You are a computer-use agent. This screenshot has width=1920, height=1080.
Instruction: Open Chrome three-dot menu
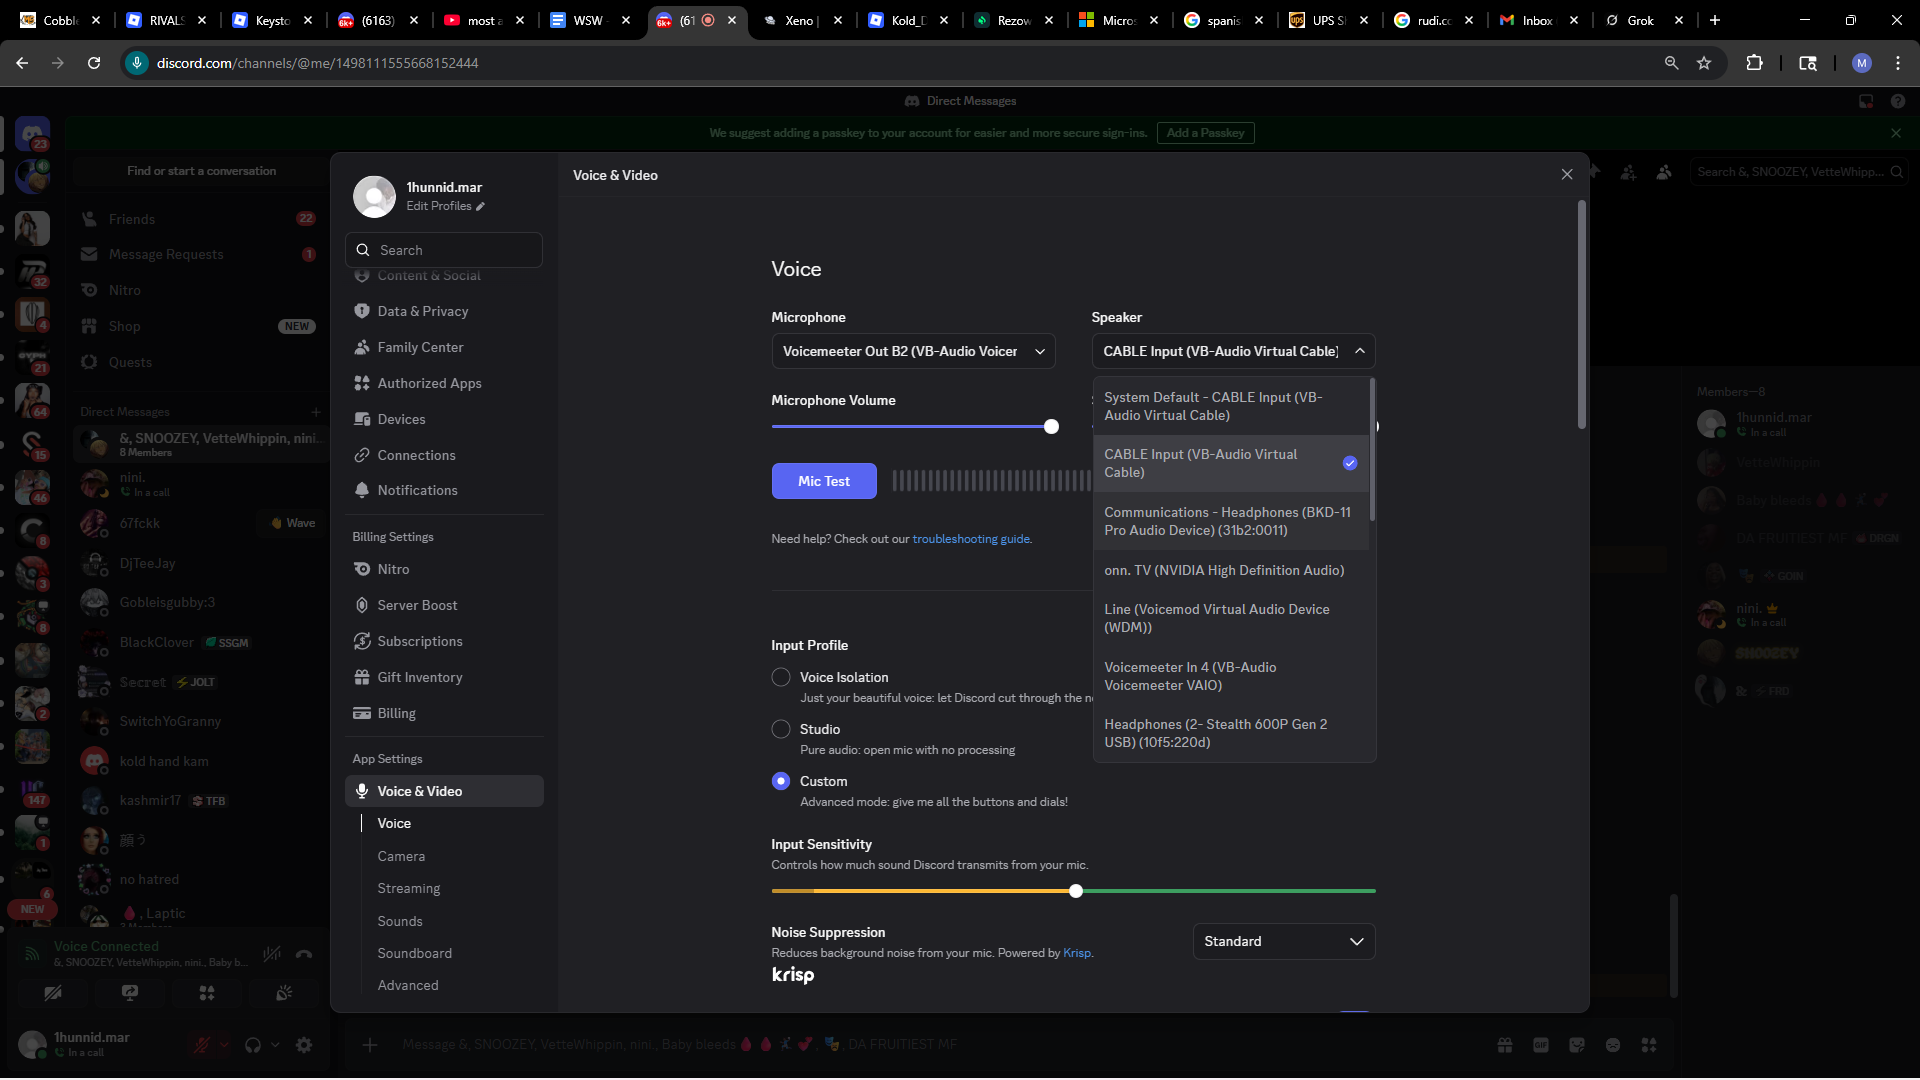(x=1898, y=63)
